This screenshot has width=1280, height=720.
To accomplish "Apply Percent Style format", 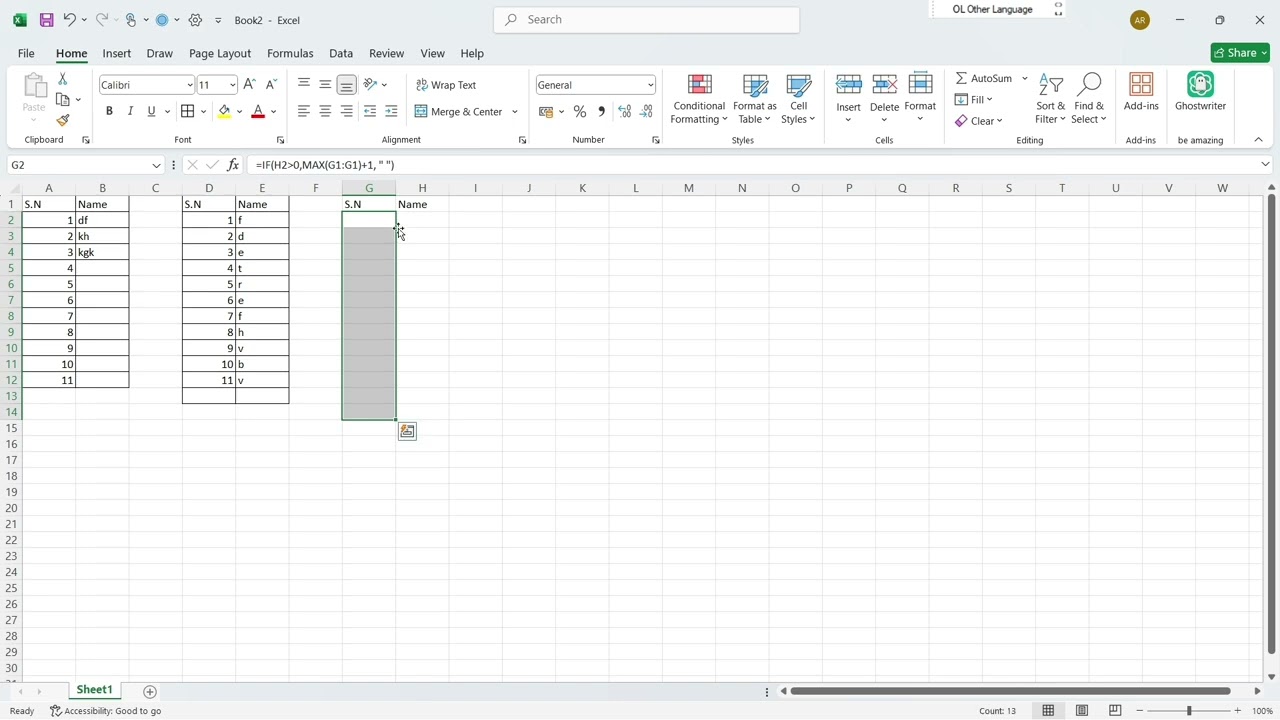I will 580,112.
